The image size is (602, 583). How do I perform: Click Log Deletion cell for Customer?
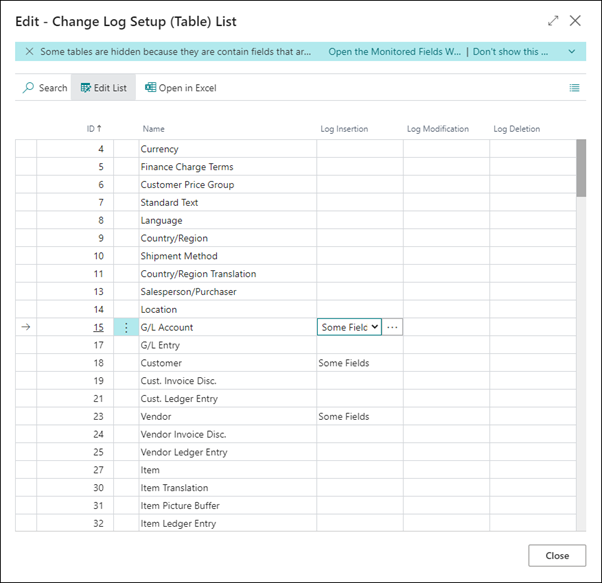pyautogui.click(x=533, y=363)
